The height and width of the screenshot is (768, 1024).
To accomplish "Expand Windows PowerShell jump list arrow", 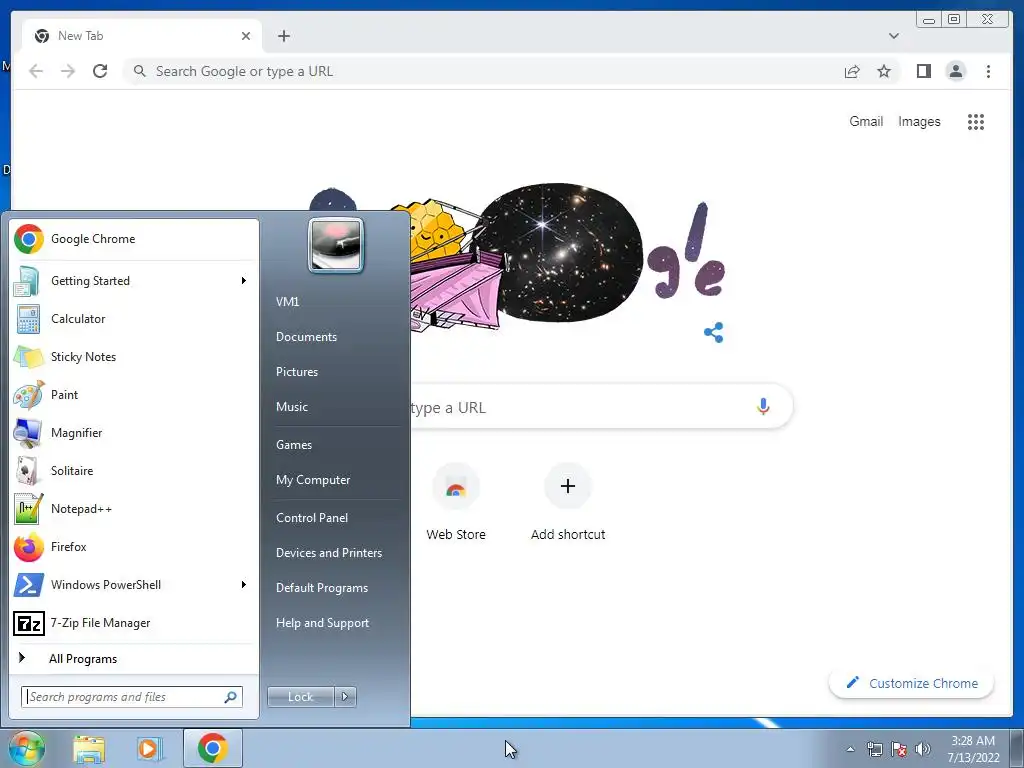I will pos(244,584).
